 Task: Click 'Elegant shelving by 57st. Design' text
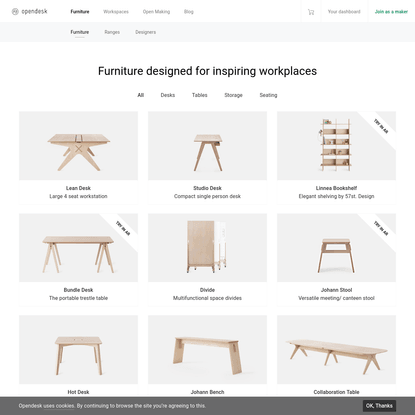coord(336,196)
